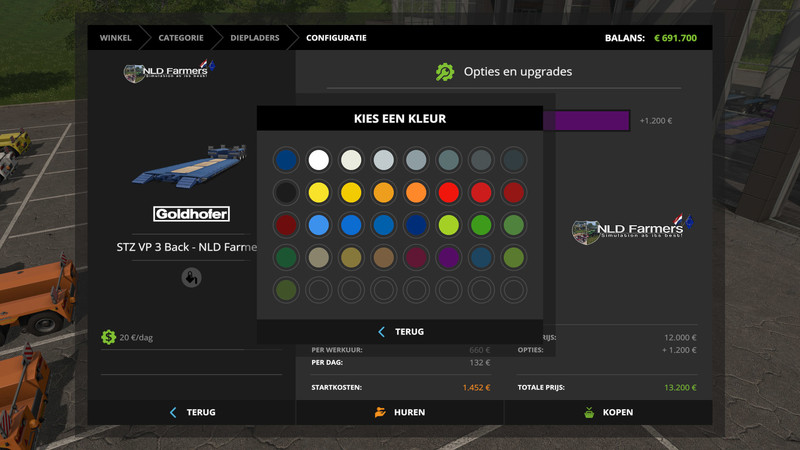
Task: Select the brown color swatch
Action: (383, 258)
